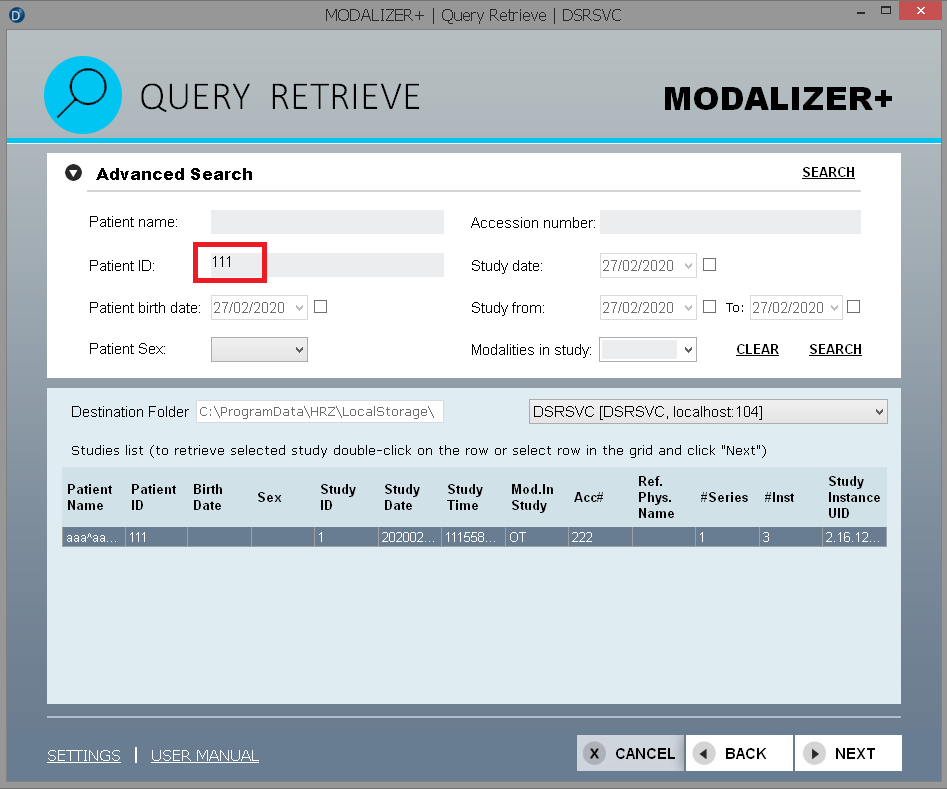Collapse the Advanced Search section arrow
Viewport: 947px width, 789px height.
pyautogui.click(x=73, y=173)
